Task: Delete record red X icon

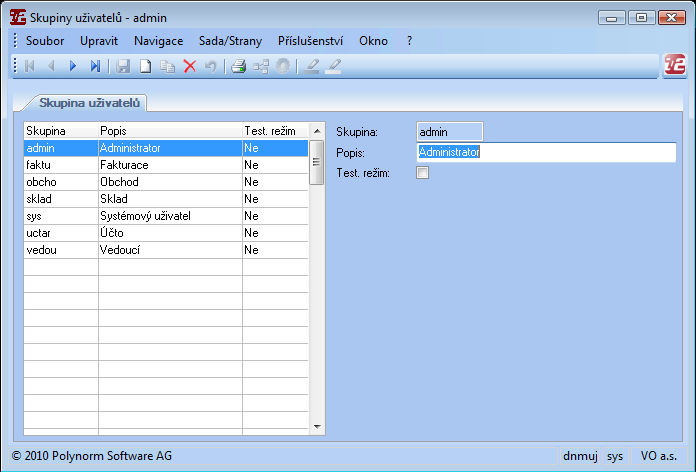Action: [x=190, y=66]
